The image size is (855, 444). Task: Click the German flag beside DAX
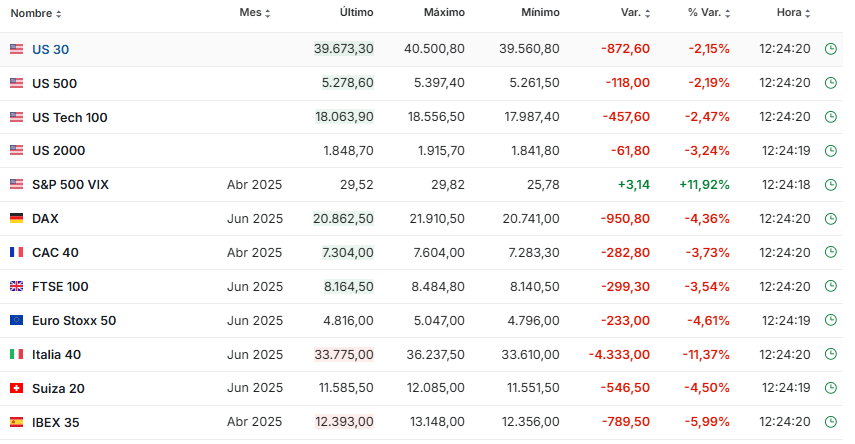[x=16, y=219]
